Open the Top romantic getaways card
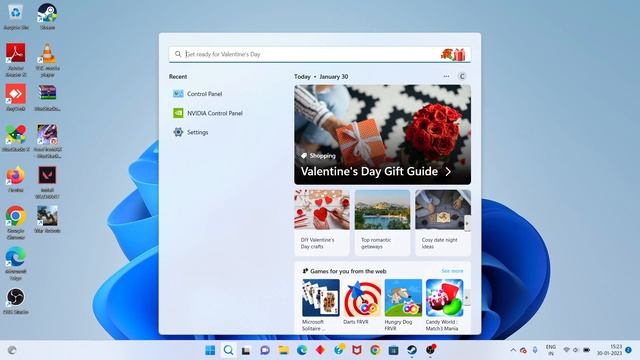The width and height of the screenshot is (640, 360). [382, 222]
